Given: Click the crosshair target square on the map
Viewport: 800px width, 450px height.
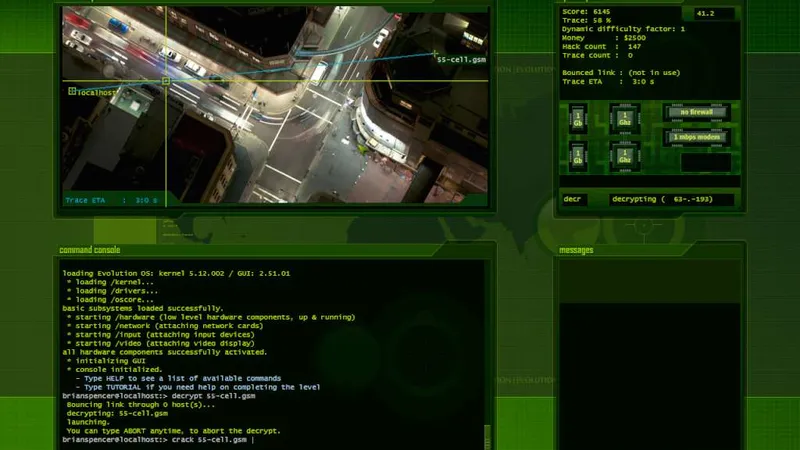Looking at the screenshot, I should click(x=166, y=81).
